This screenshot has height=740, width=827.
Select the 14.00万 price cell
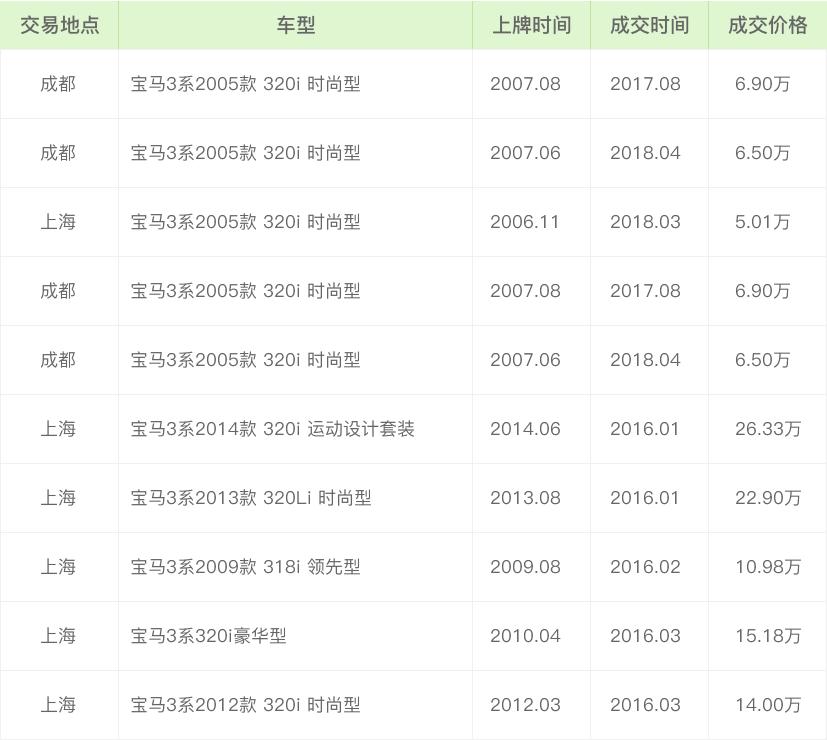[x=767, y=705]
